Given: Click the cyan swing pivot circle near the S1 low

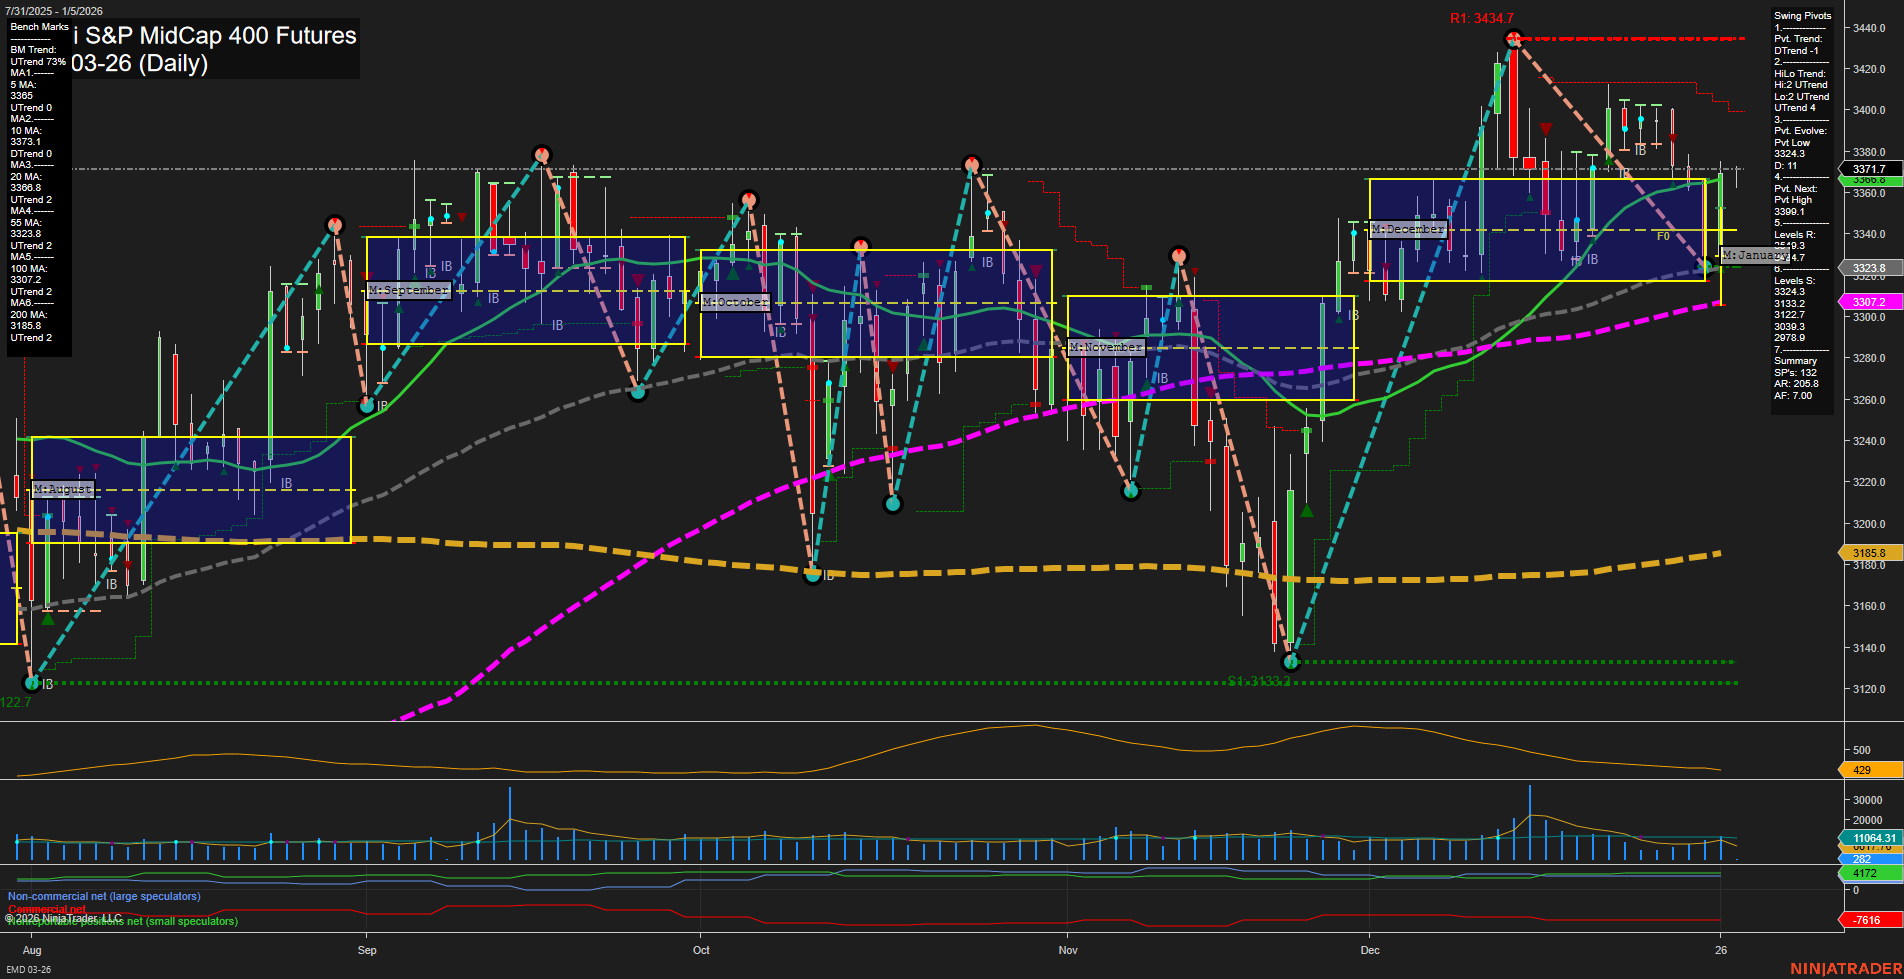Looking at the screenshot, I should [x=1292, y=663].
